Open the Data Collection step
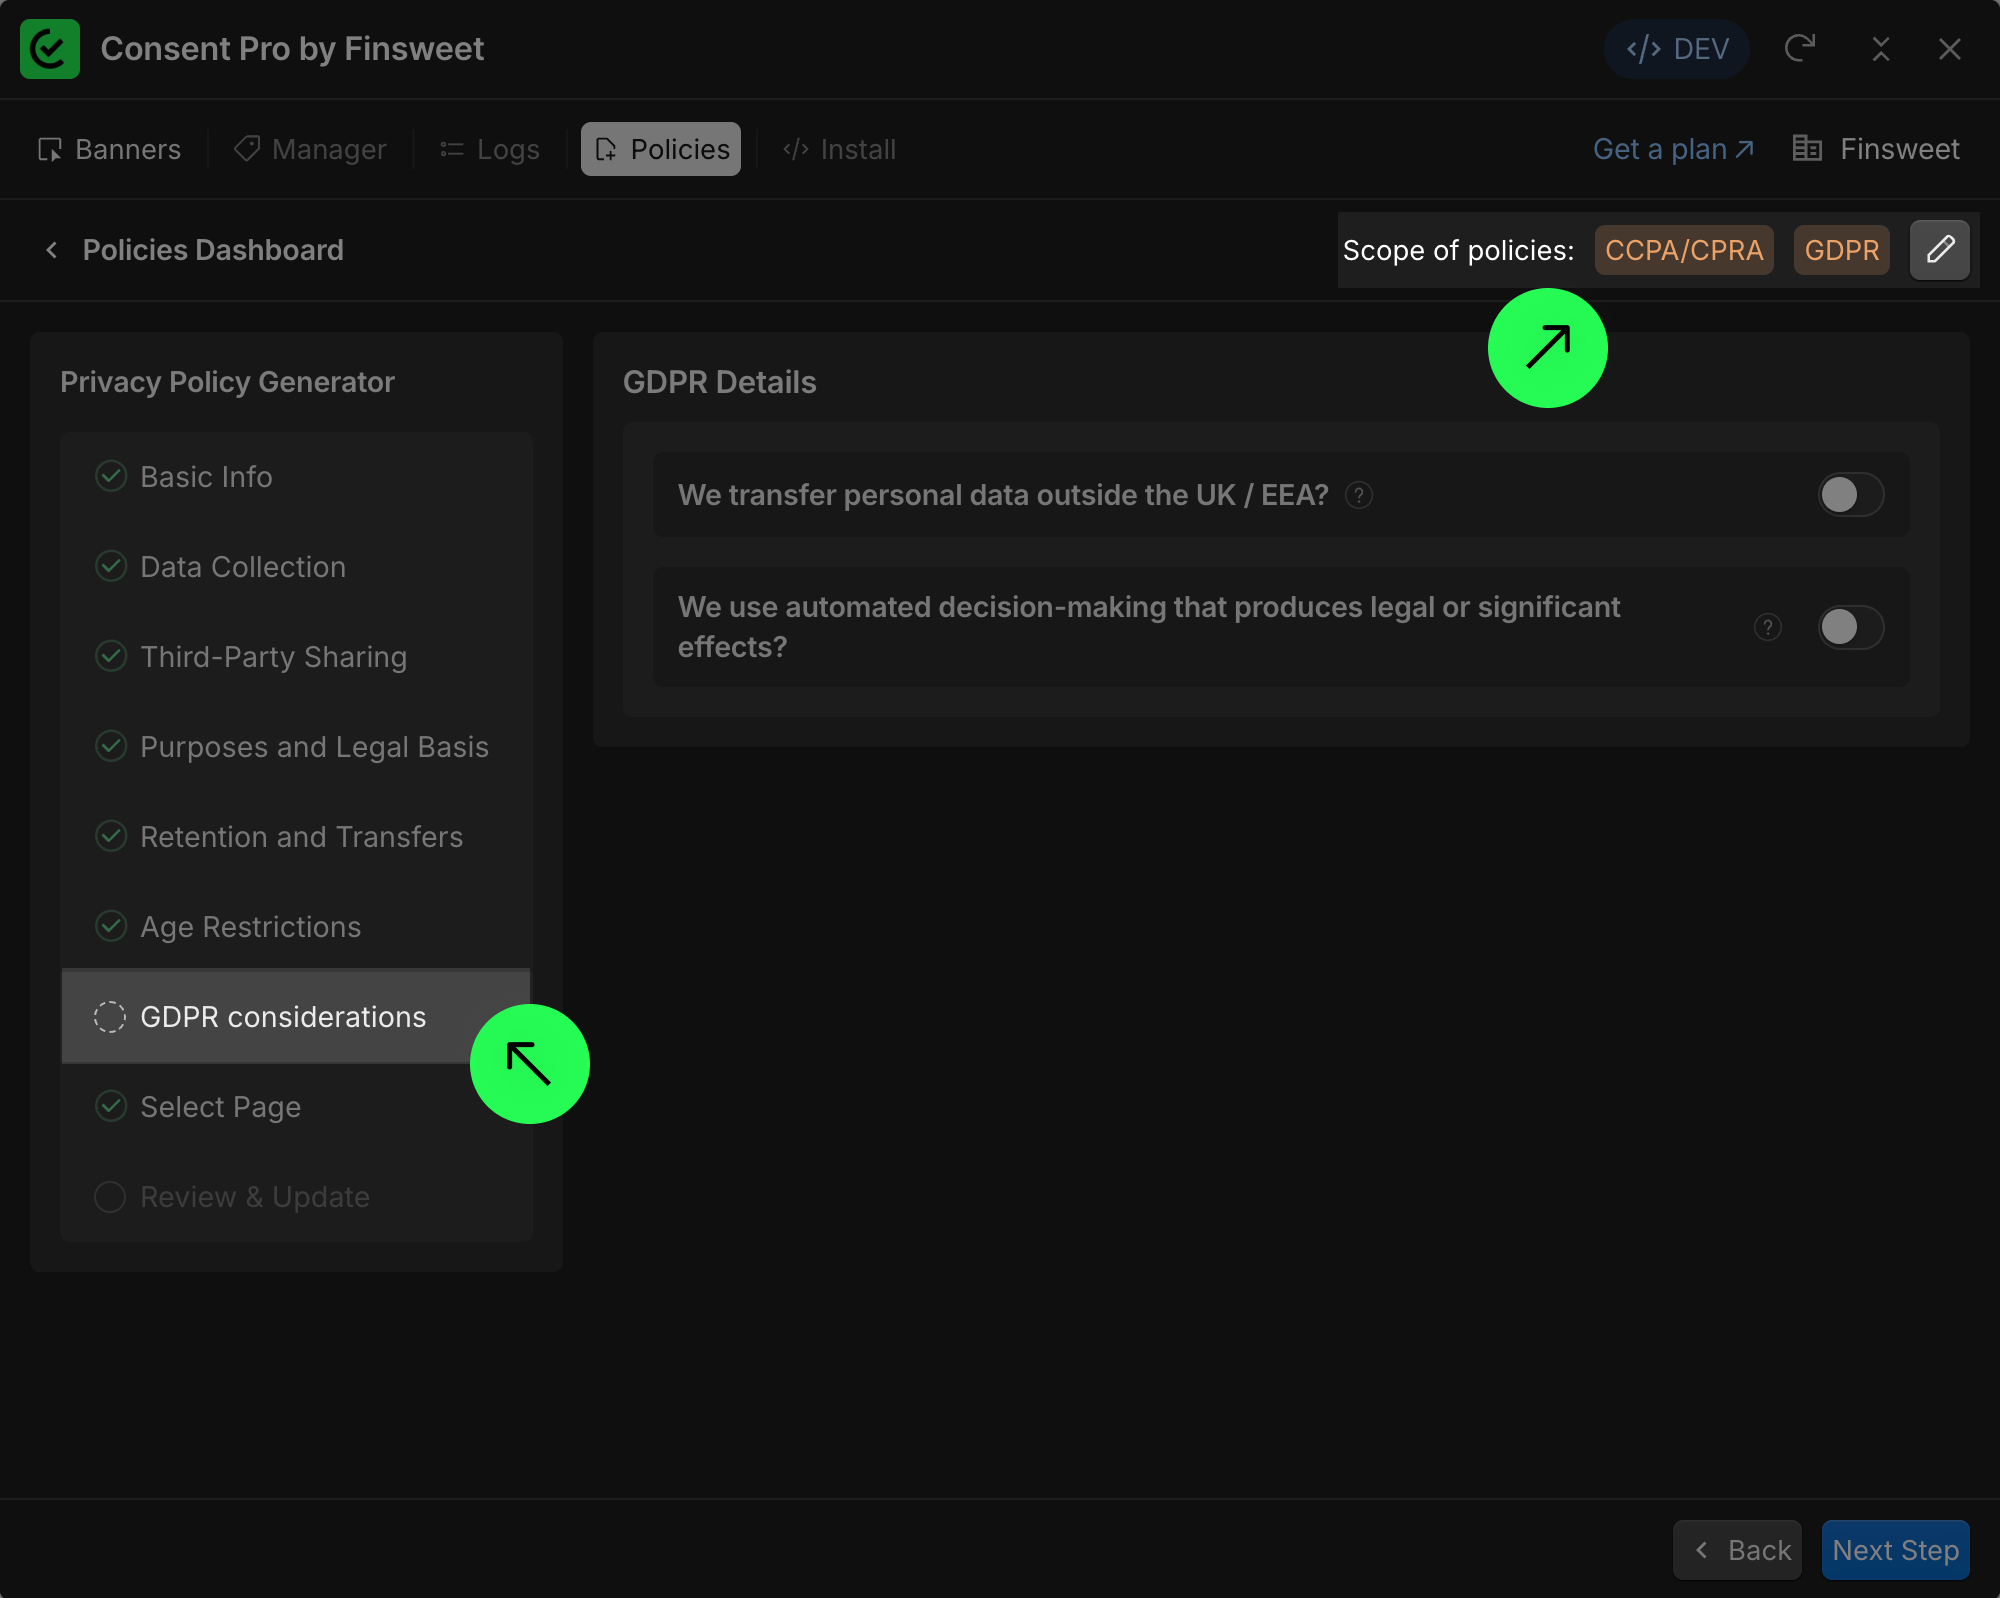 296,567
